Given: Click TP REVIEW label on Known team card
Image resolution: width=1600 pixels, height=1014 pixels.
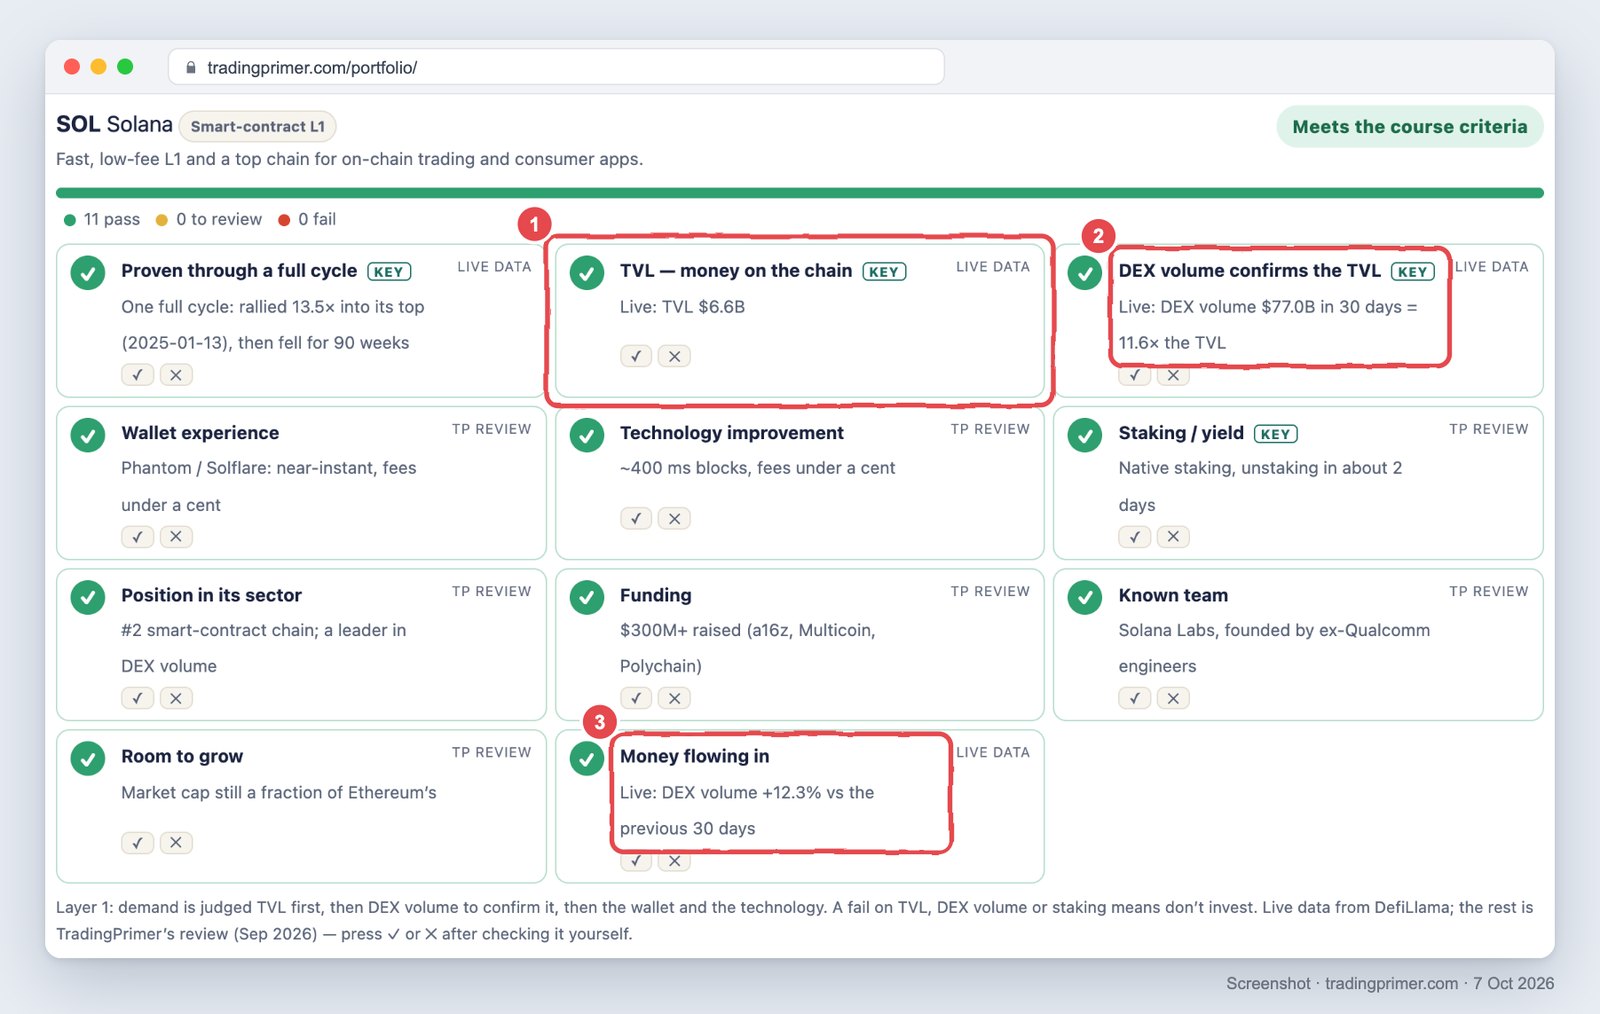Looking at the screenshot, I should pos(1489,591).
